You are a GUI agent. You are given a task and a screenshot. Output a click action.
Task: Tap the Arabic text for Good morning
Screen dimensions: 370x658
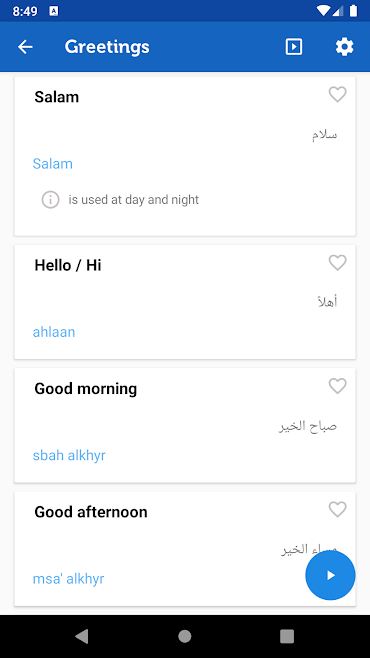point(308,426)
